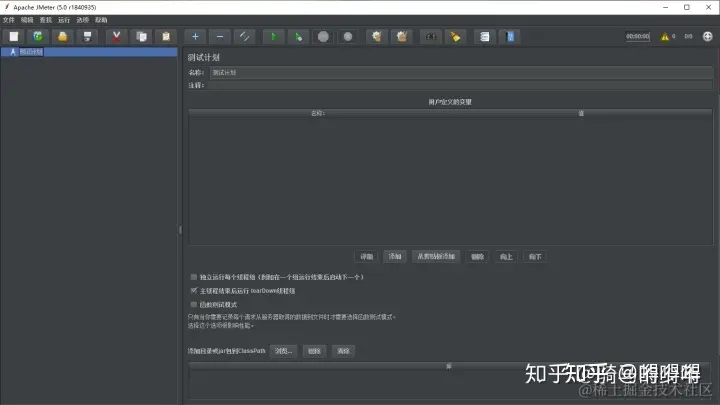This screenshot has width=720, height=405.
Task: Enable 函数测试模式 checkbox
Action: pyautogui.click(x=194, y=304)
